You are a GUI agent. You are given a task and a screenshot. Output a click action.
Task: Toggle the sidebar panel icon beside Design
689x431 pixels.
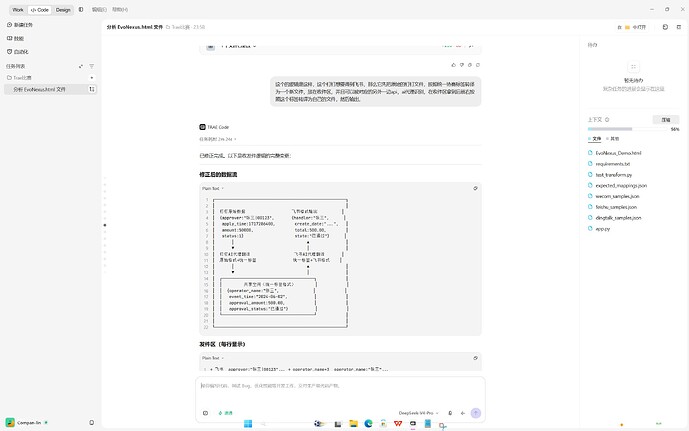81,9
